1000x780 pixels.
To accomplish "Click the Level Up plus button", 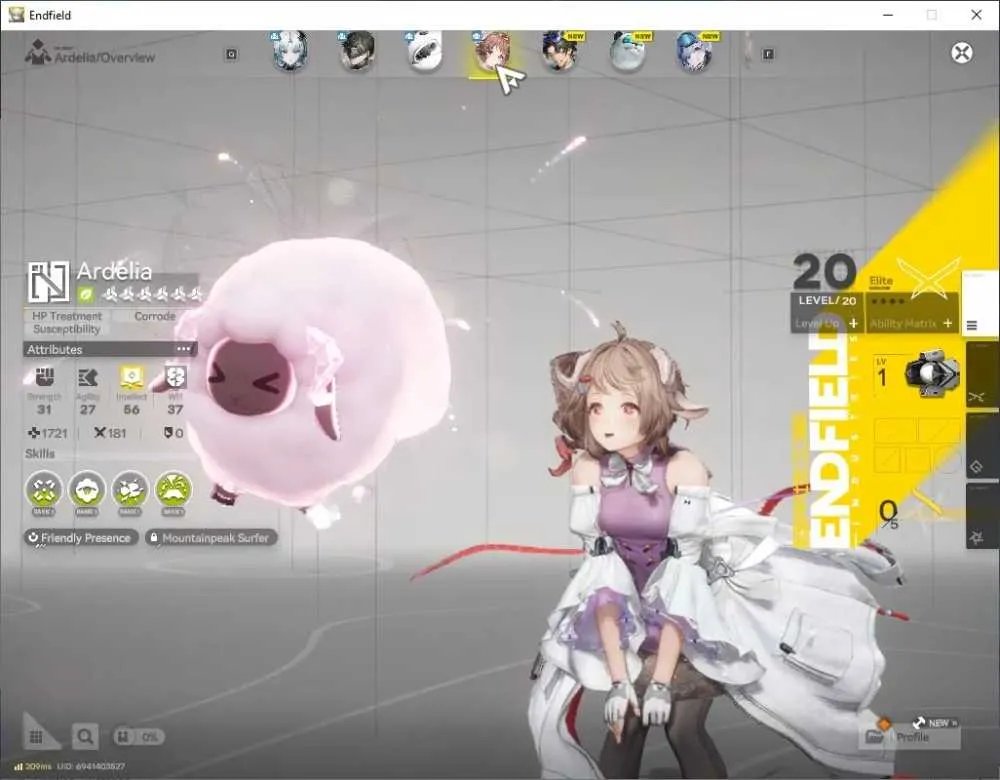I will click(853, 323).
